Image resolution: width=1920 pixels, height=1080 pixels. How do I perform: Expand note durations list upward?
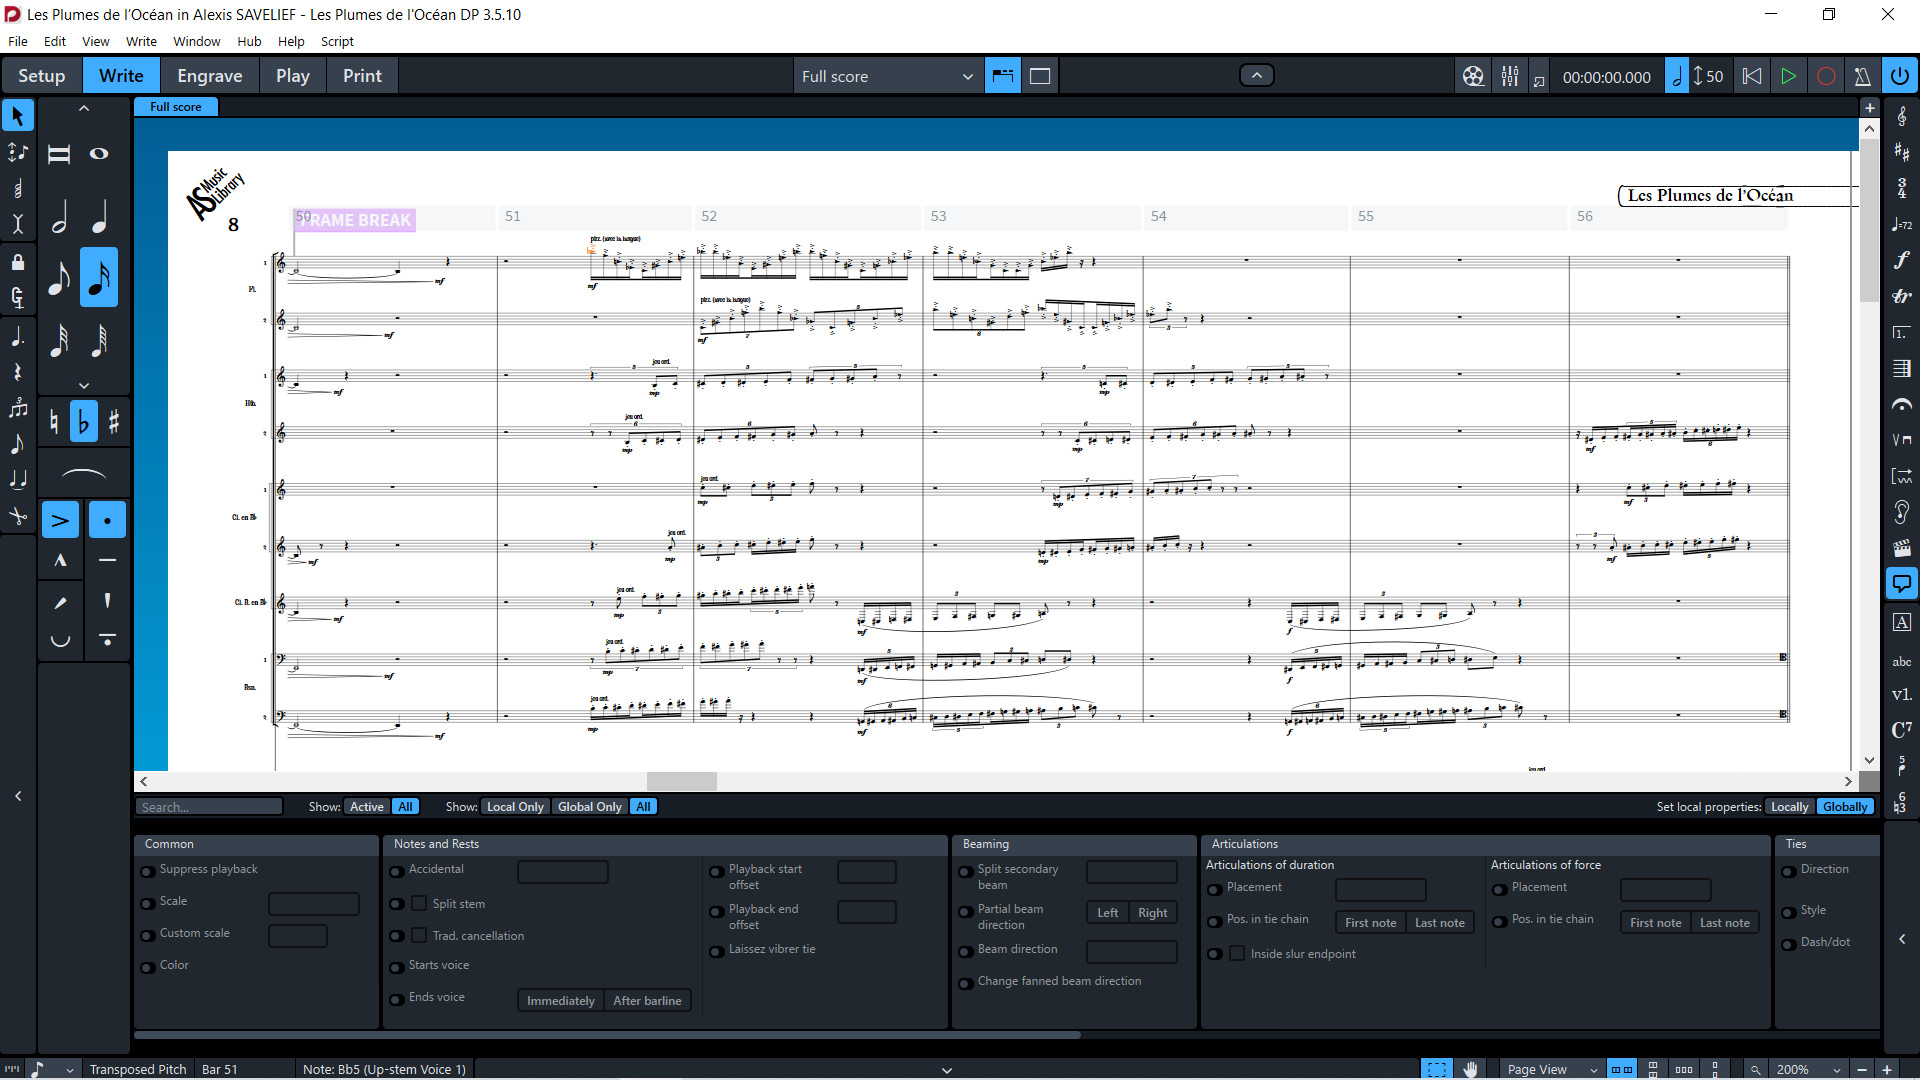84,108
